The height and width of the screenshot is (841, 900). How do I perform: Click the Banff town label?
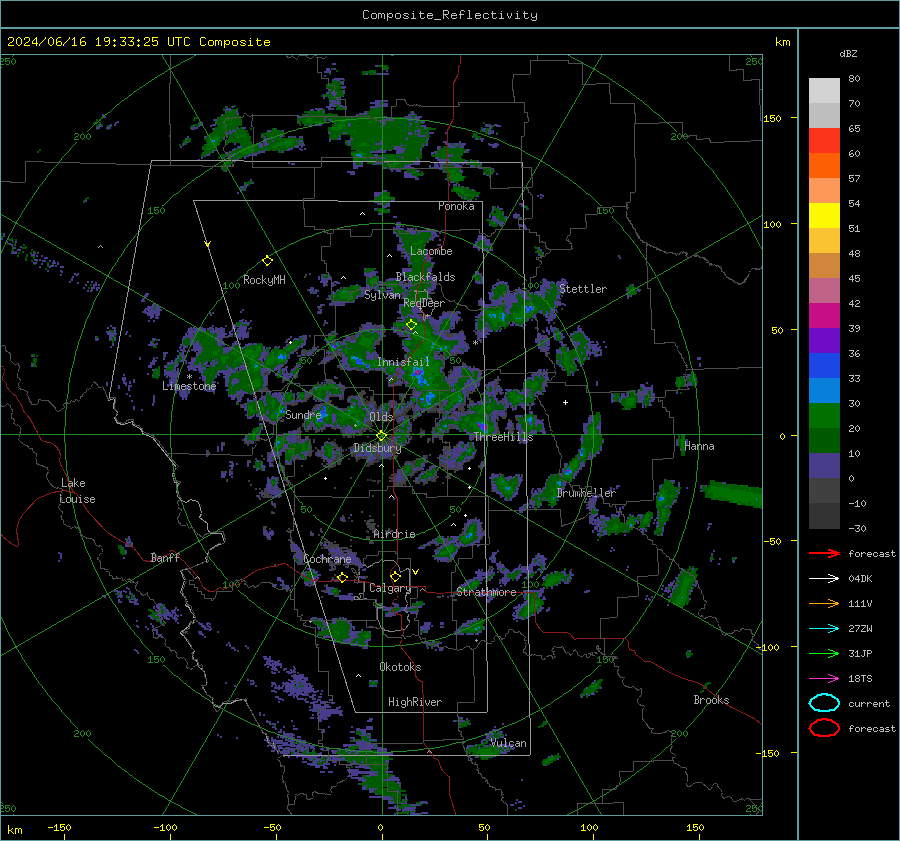pos(165,557)
